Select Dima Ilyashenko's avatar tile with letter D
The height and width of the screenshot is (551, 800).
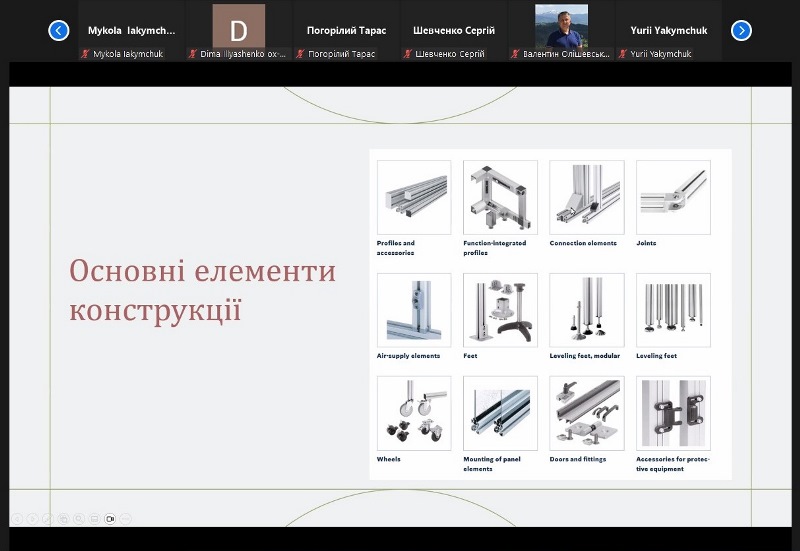(x=239, y=31)
